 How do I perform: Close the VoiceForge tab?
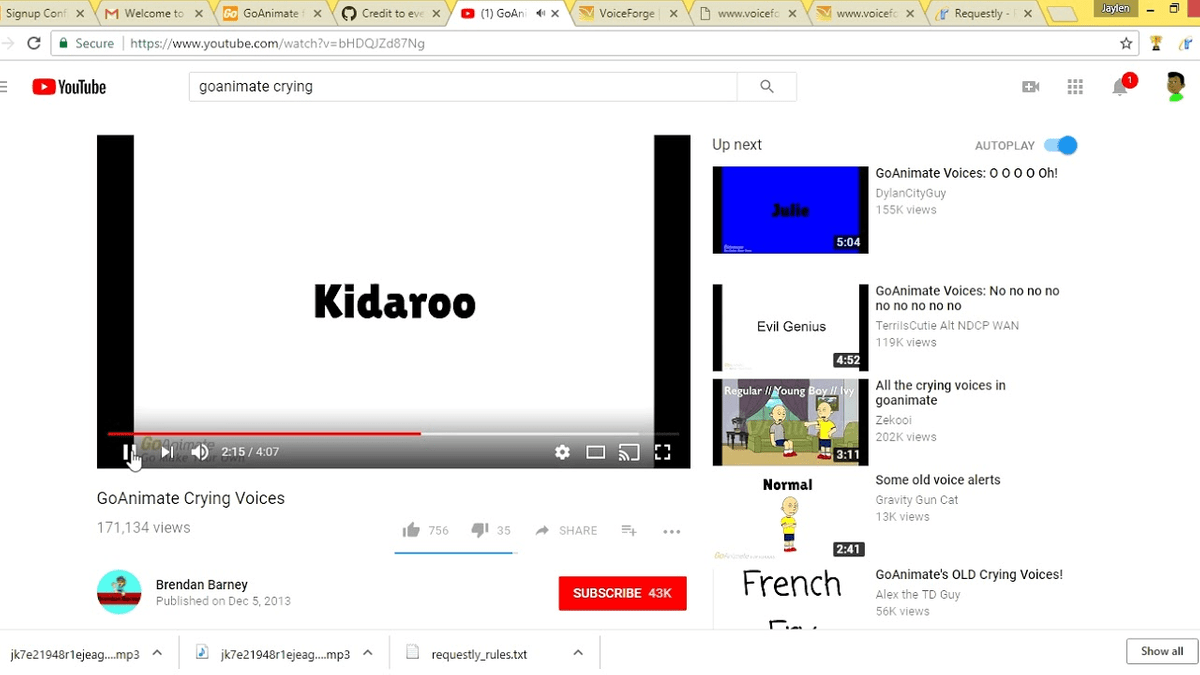[x=673, y=13]
